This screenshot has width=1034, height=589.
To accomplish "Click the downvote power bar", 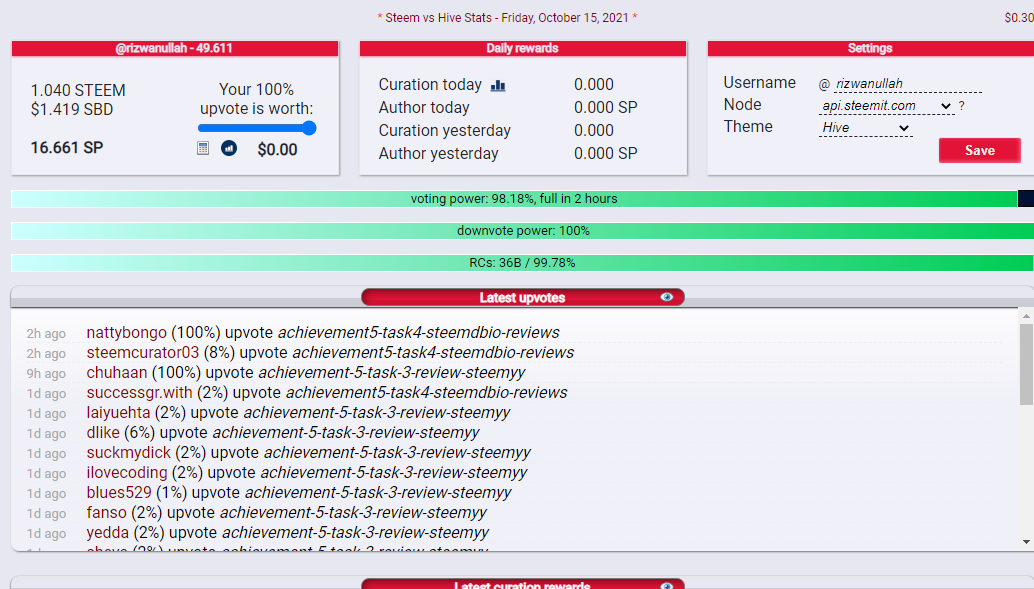I will pyautogui.click(x=522, y=231).
